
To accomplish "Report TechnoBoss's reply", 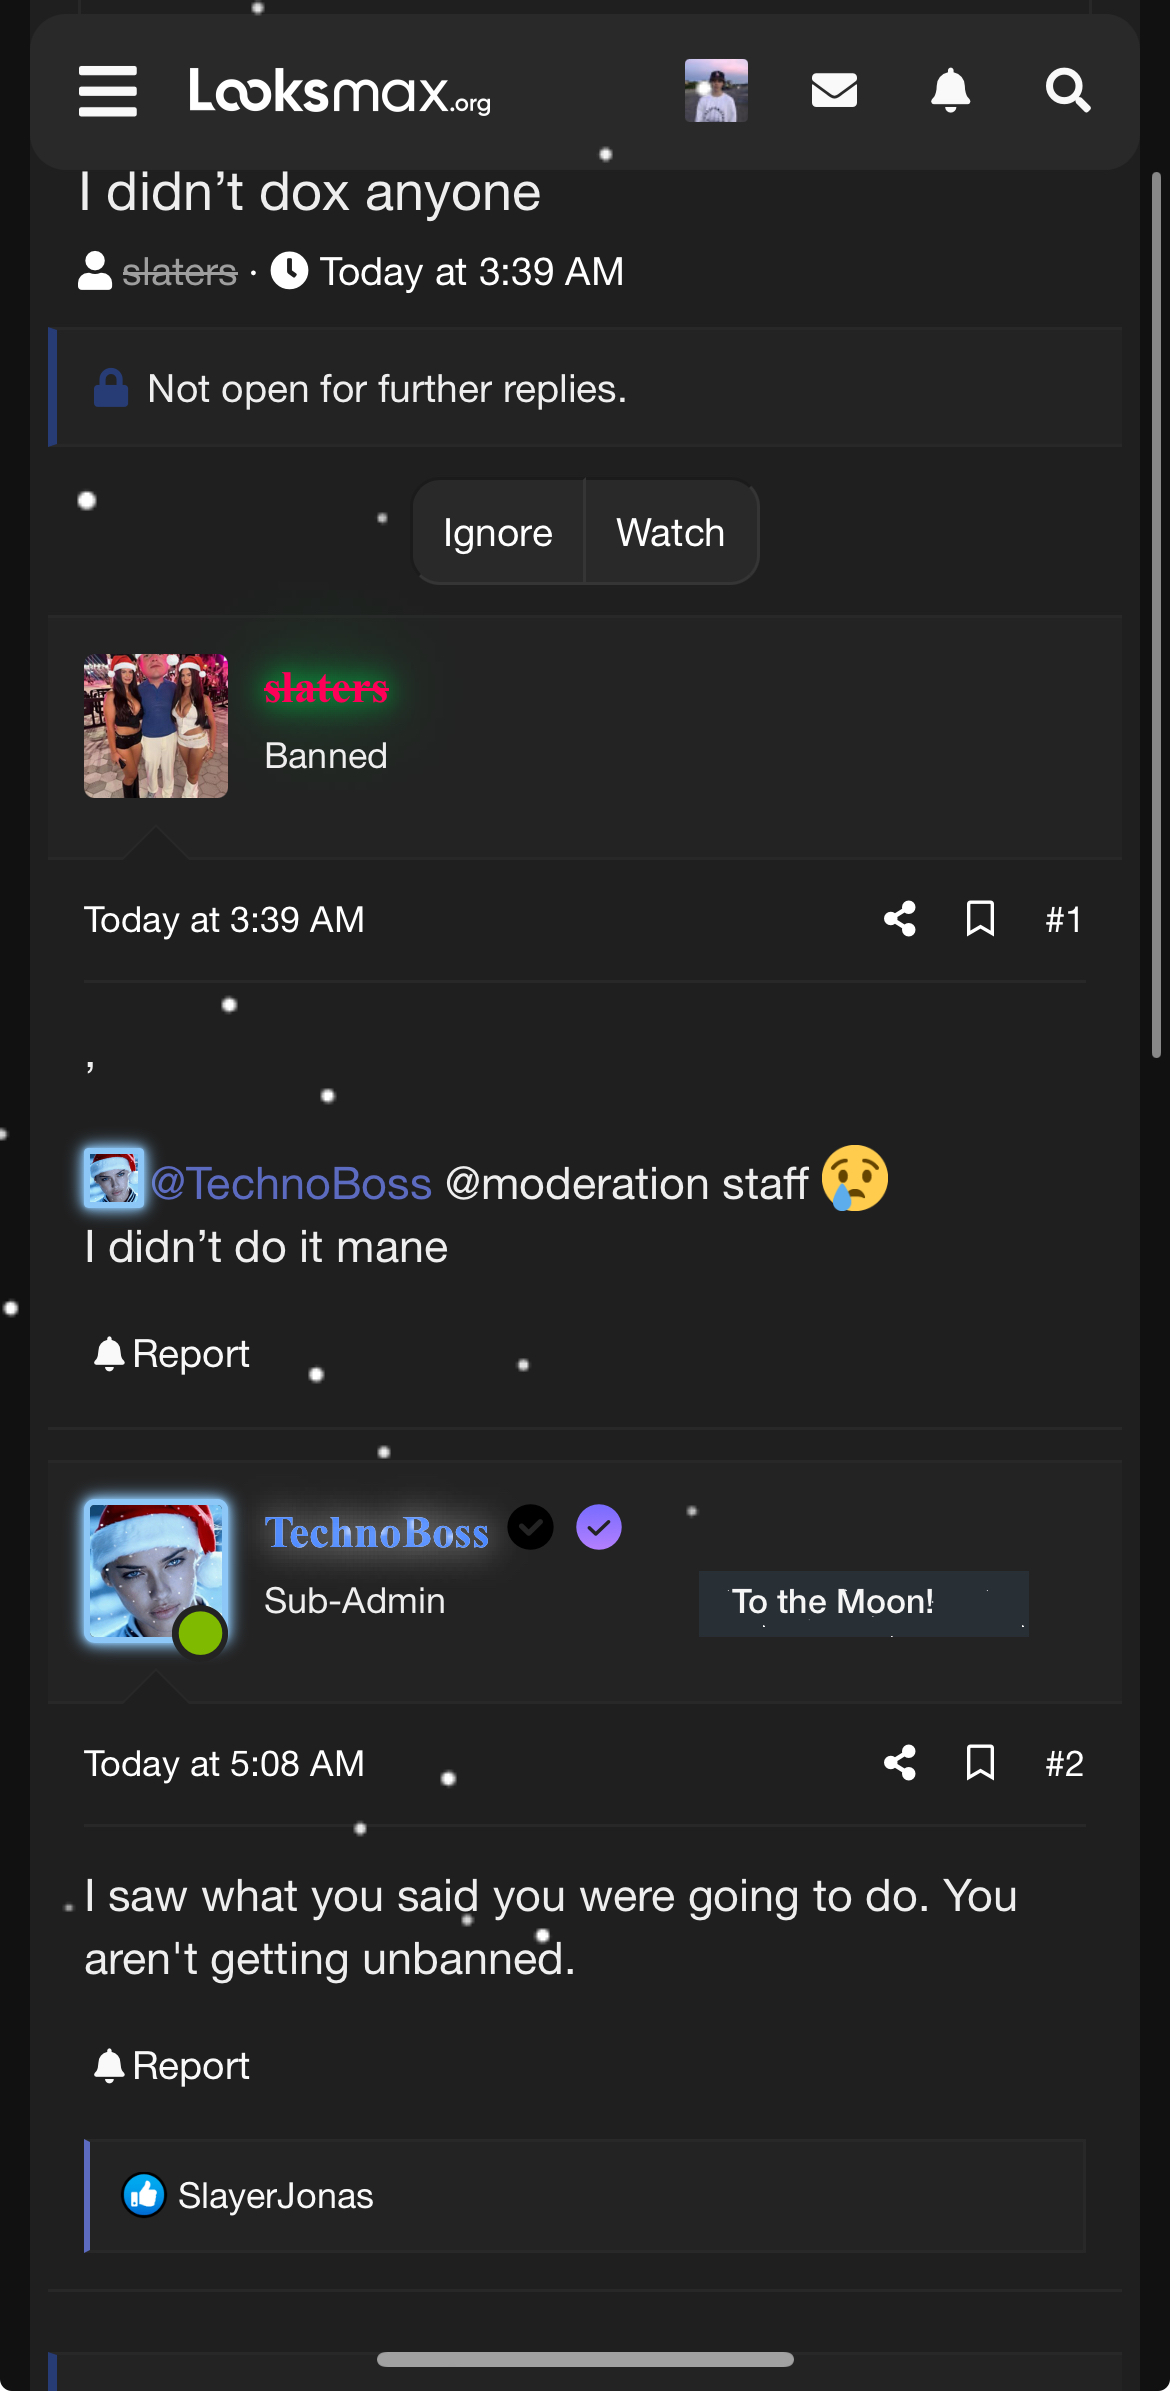I will (171, 2066).
